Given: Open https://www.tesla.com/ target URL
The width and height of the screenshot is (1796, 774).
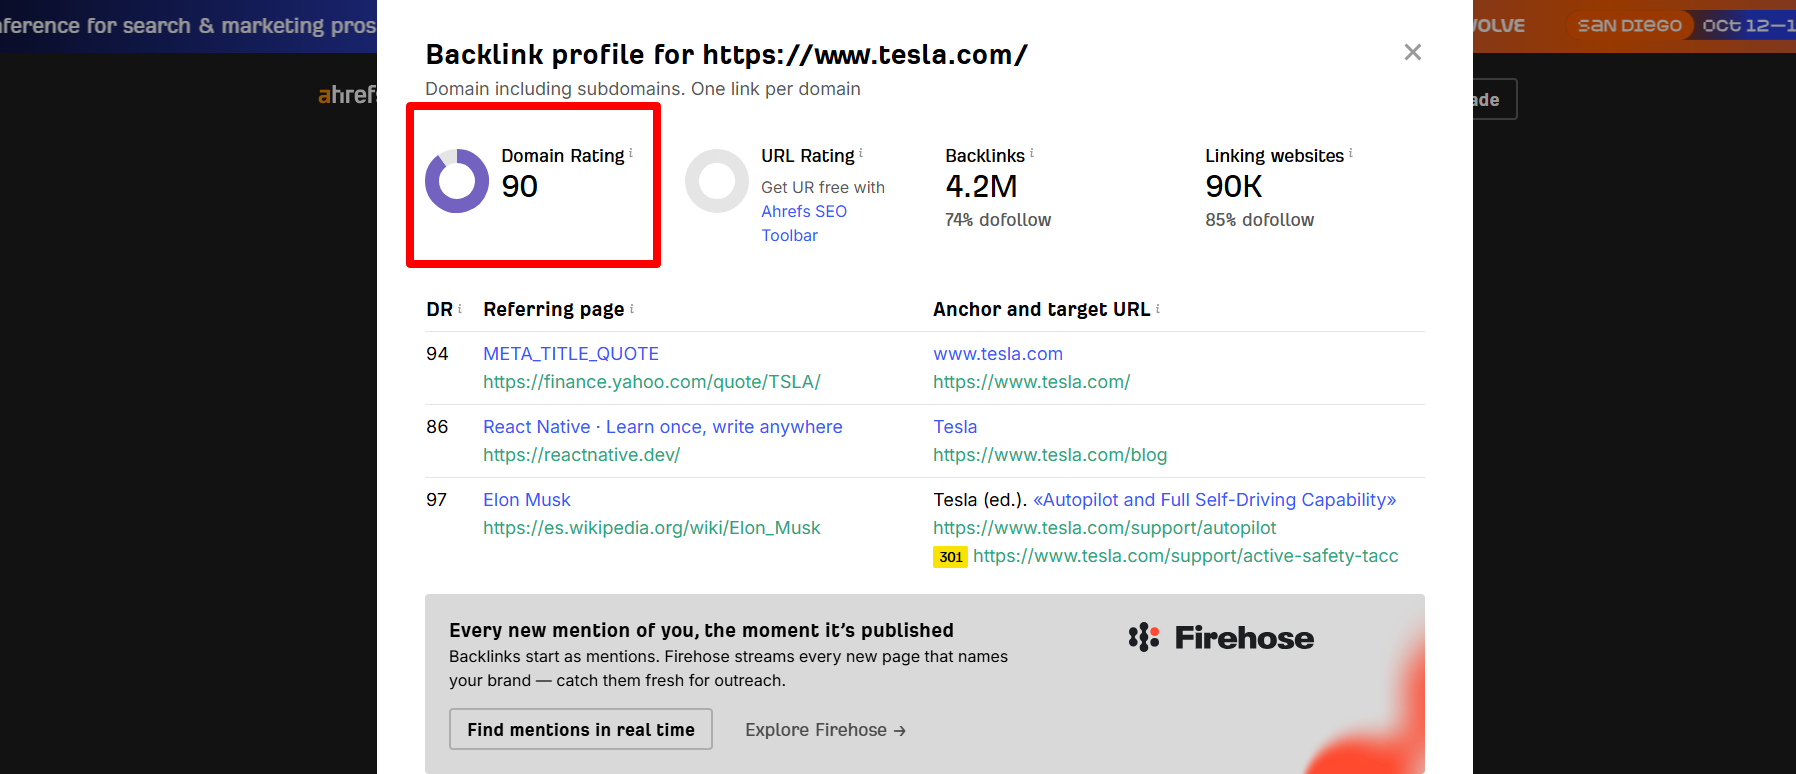Looking at the screenshot, I should pyautogui.click(x=1032, y=382).
